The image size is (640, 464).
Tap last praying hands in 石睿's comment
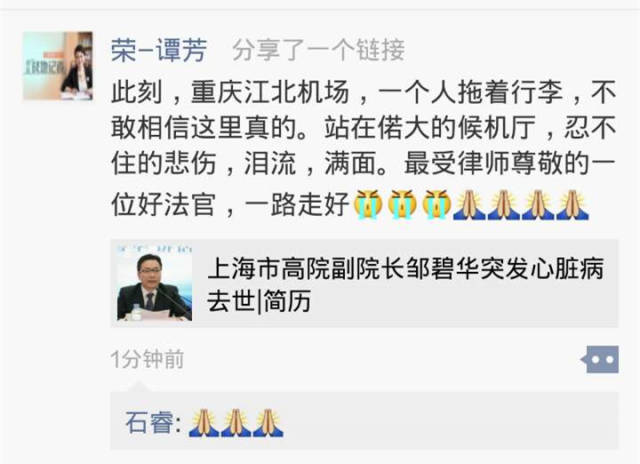click(268, 423)
